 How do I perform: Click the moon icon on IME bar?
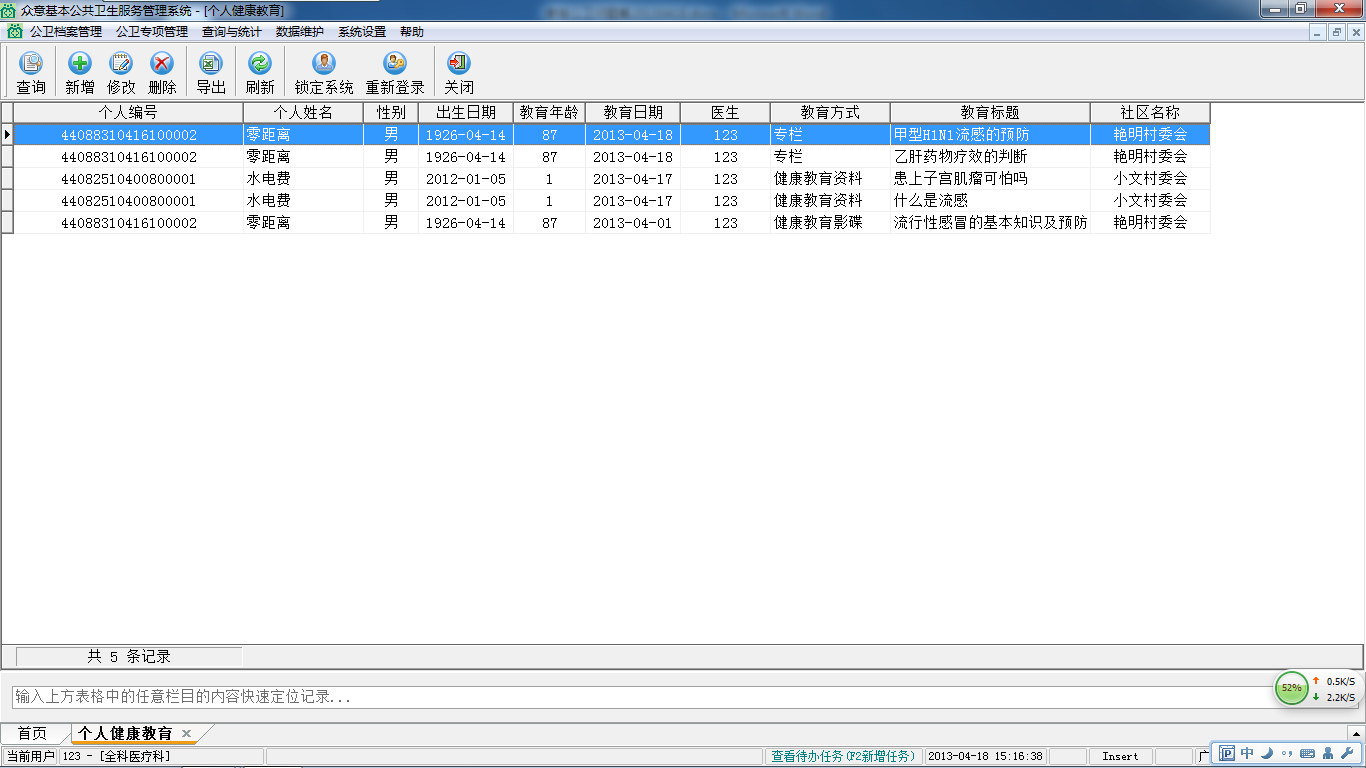(x=1267, y=754)
